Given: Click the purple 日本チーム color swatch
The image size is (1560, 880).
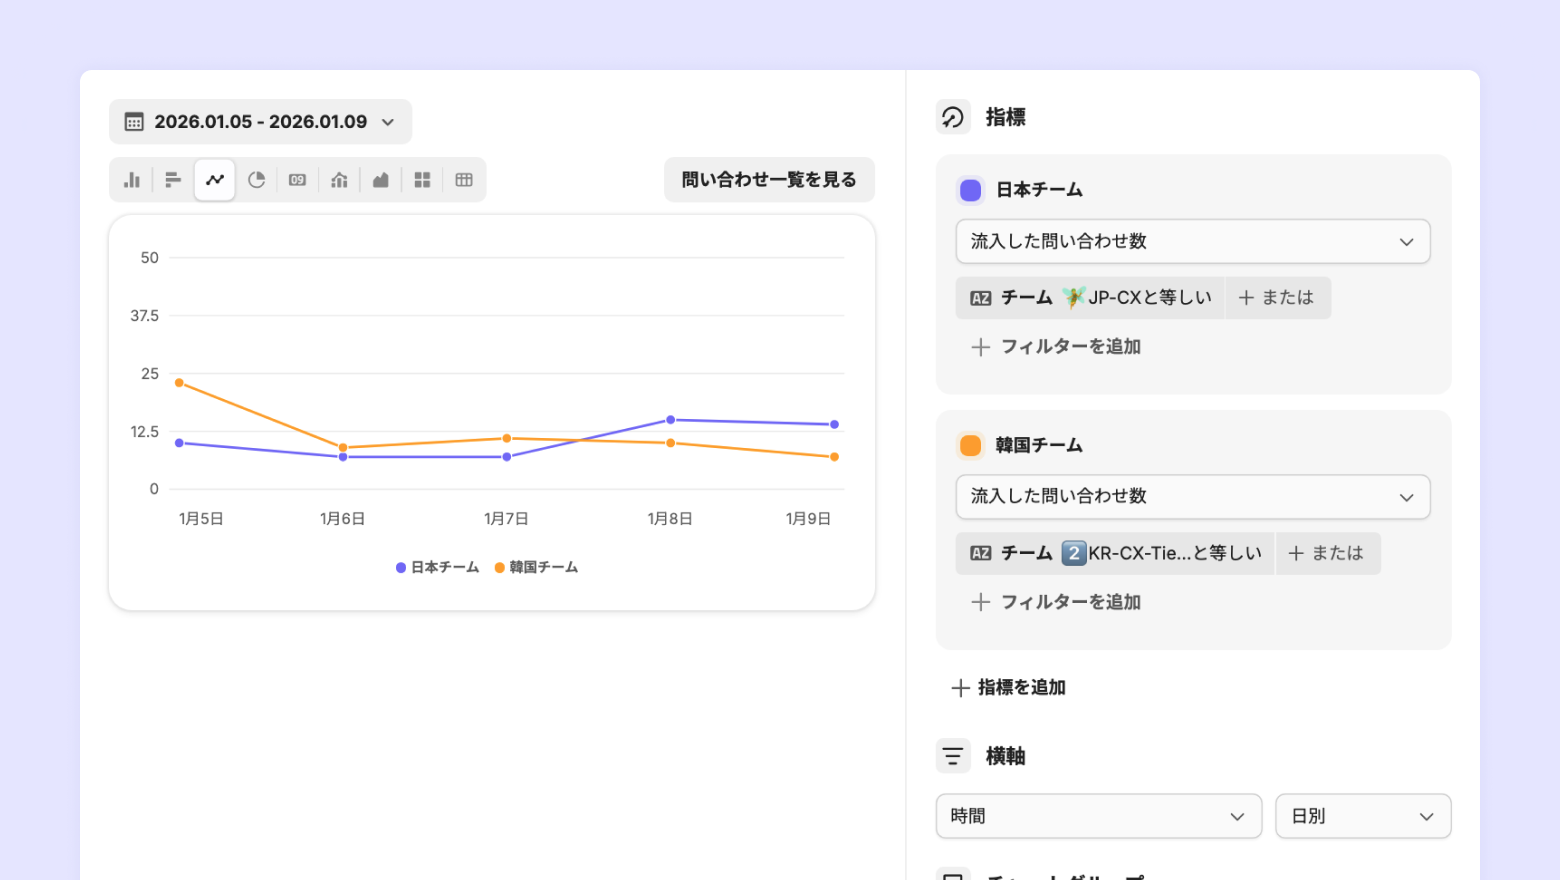Looking at the screenshot, I should [x=970, y=190].
